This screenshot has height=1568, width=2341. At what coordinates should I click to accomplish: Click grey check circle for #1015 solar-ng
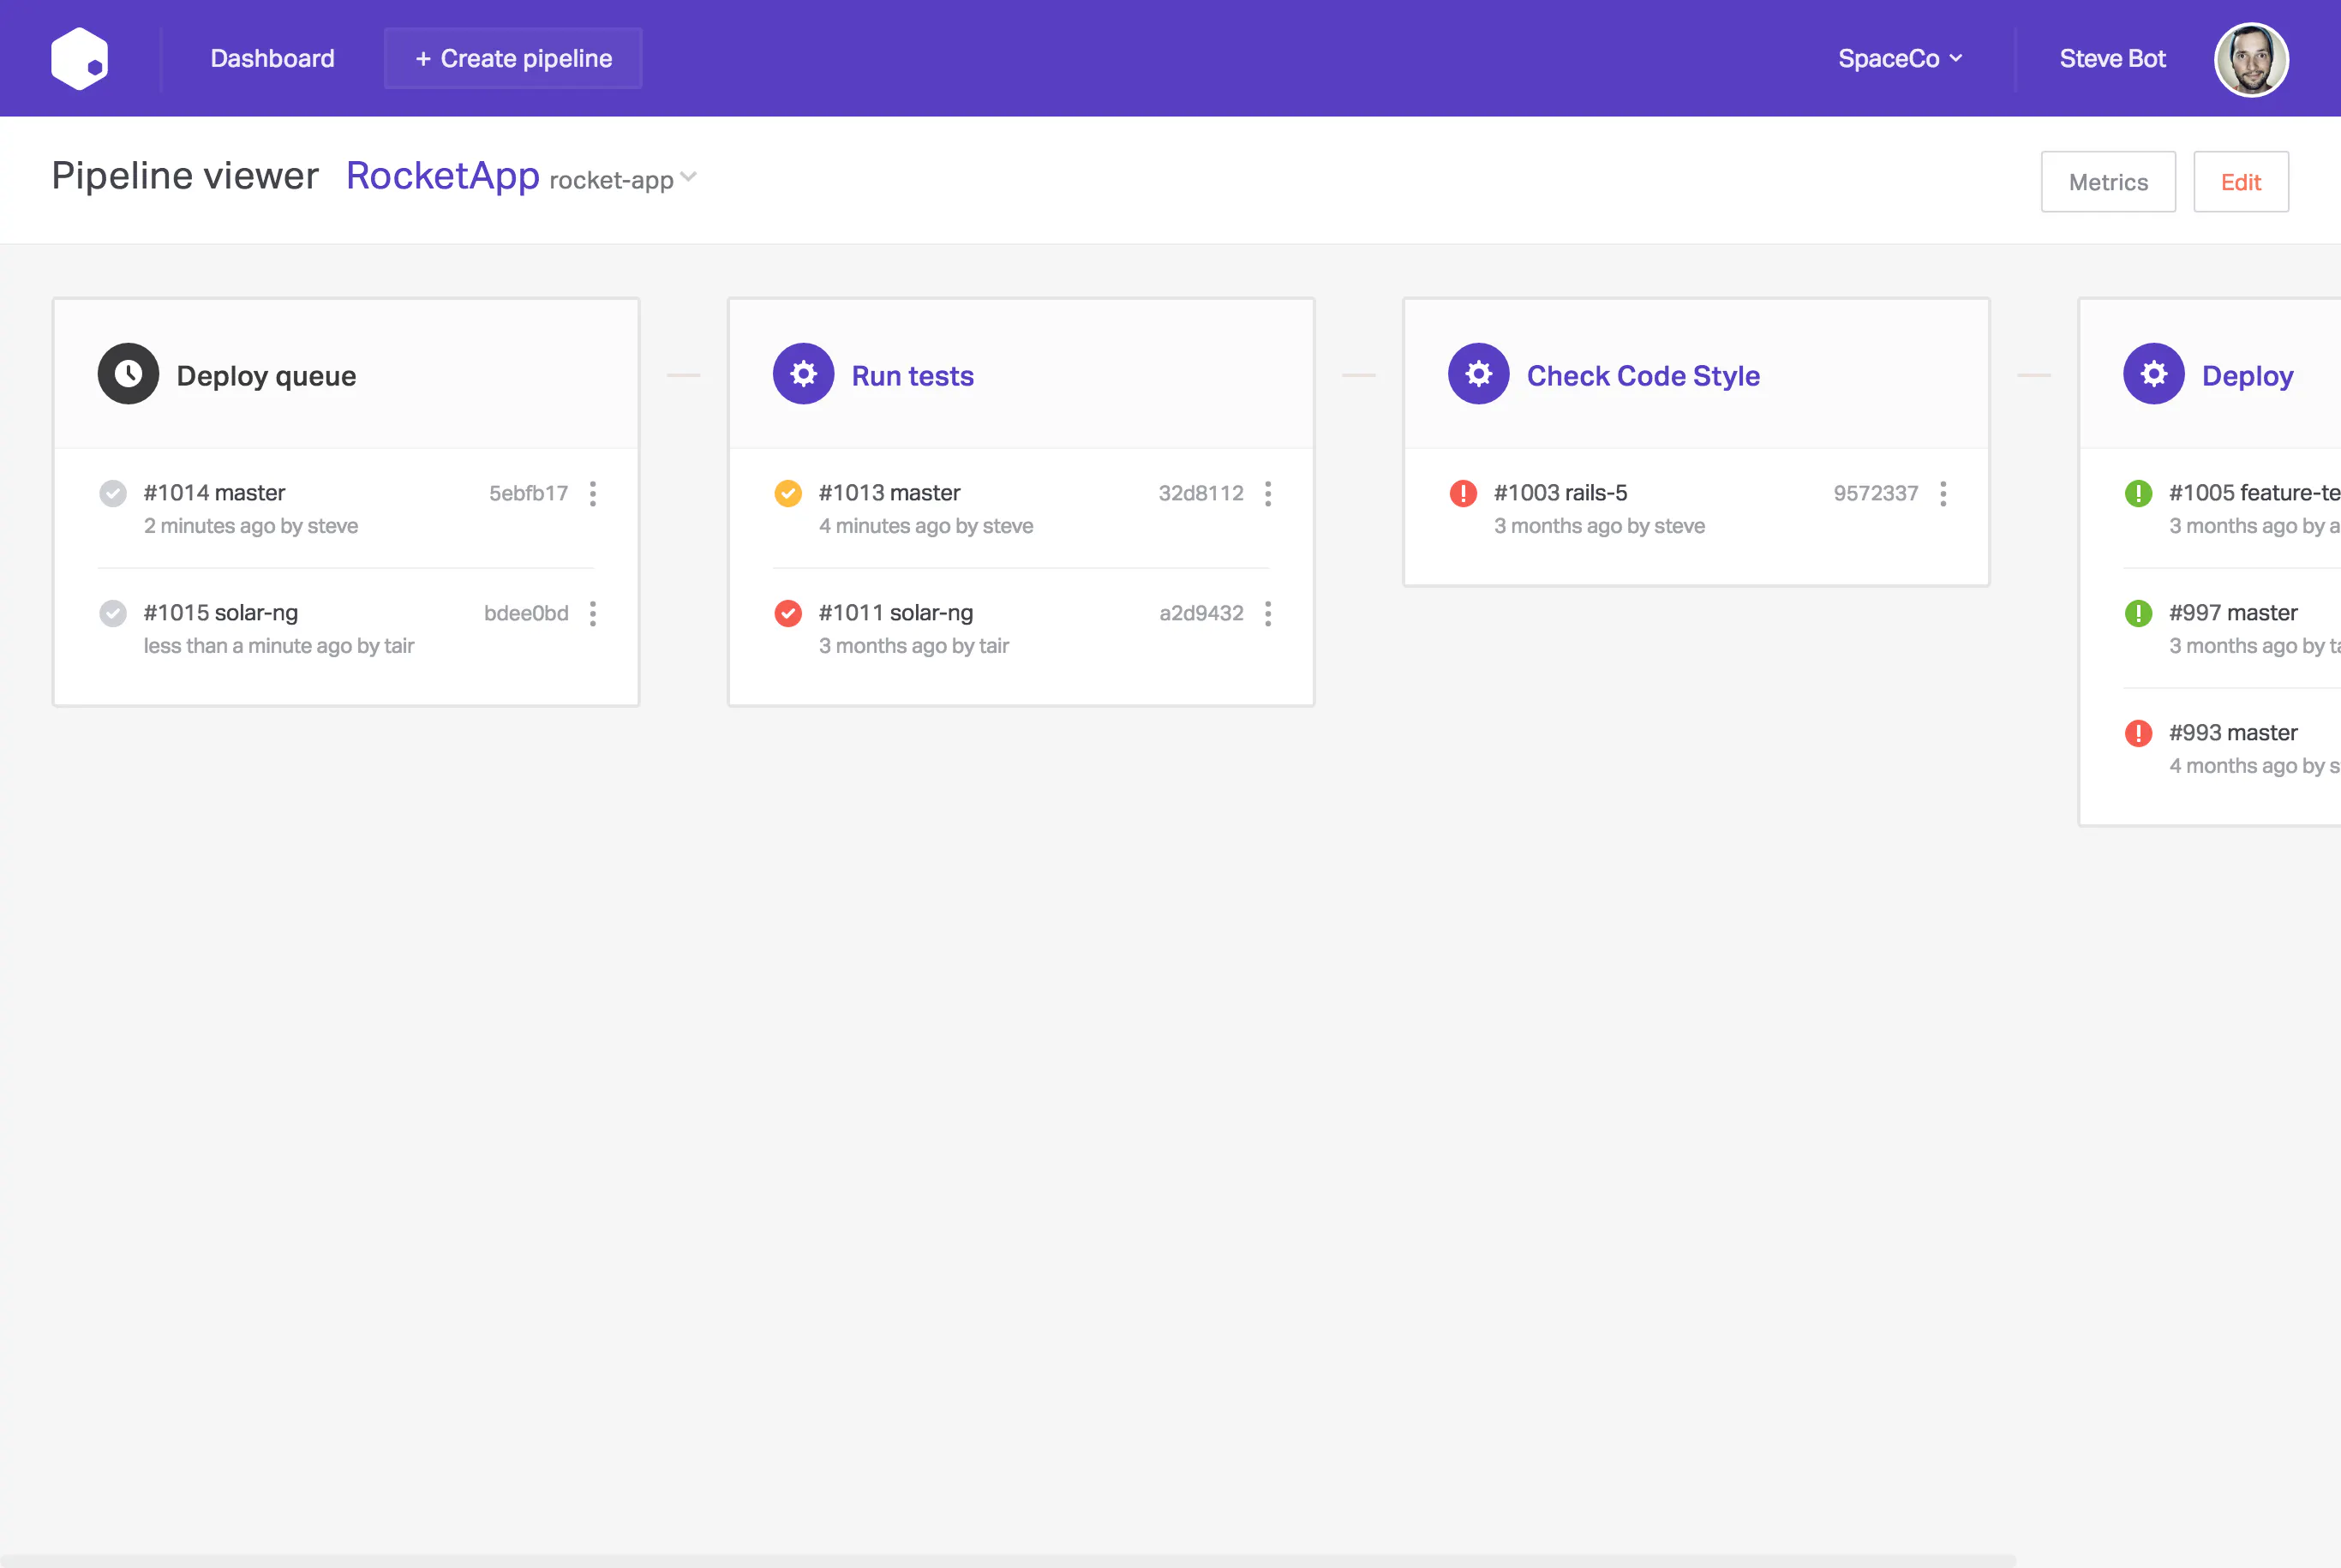pos(113,613)
